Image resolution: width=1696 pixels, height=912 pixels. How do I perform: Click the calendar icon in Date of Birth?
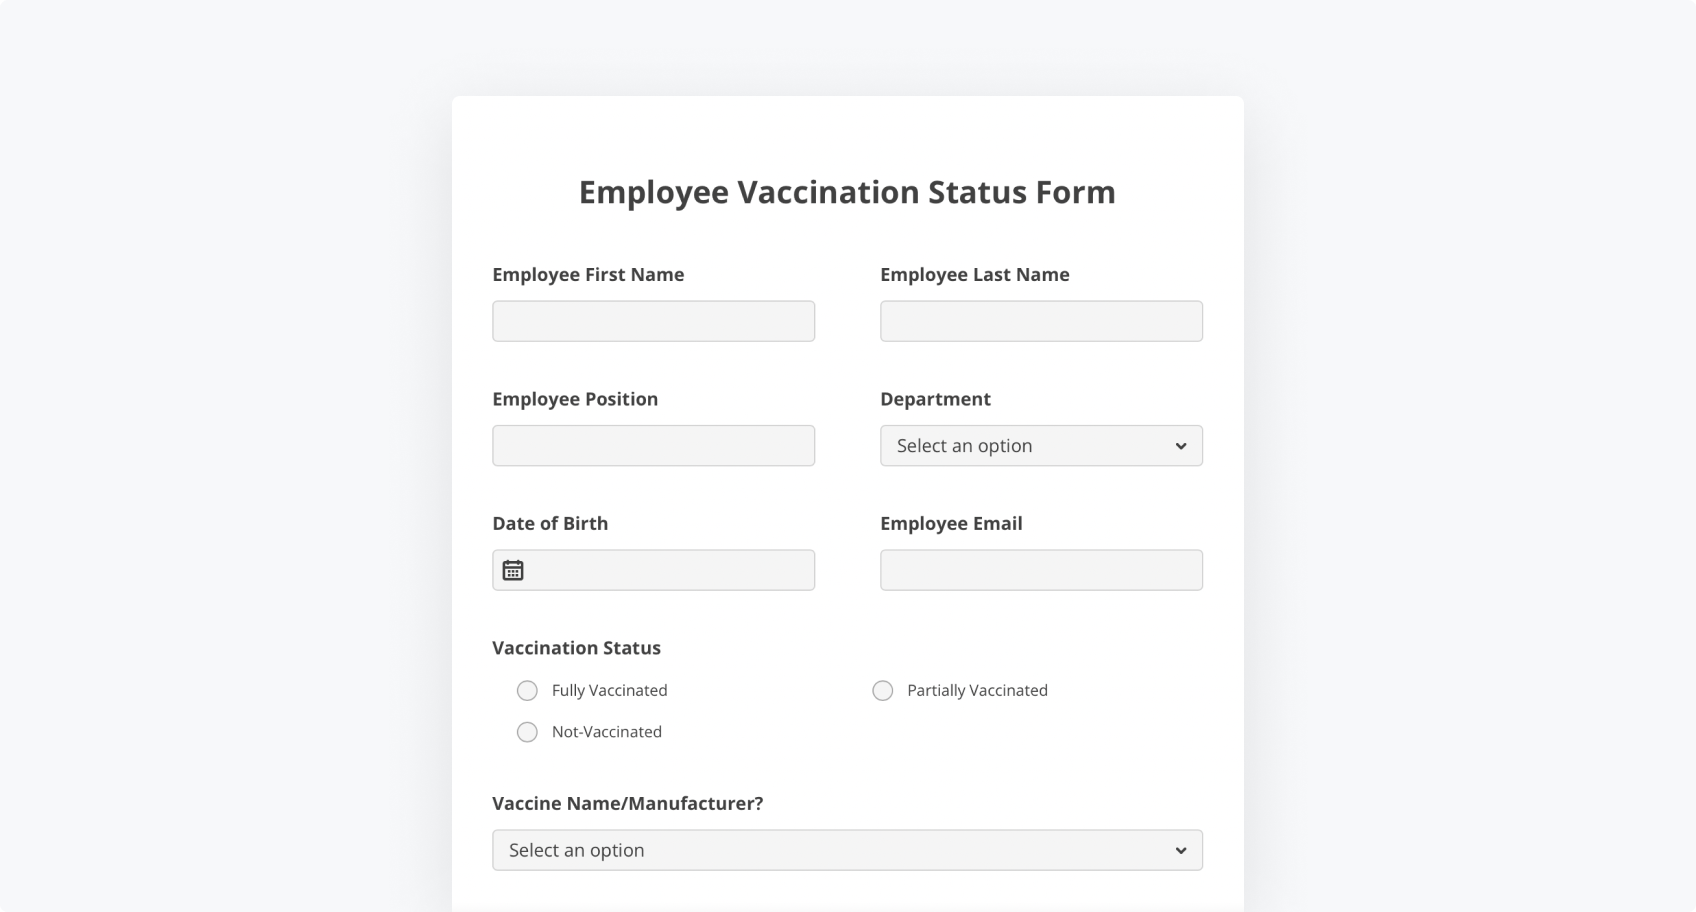coord(513,570)
